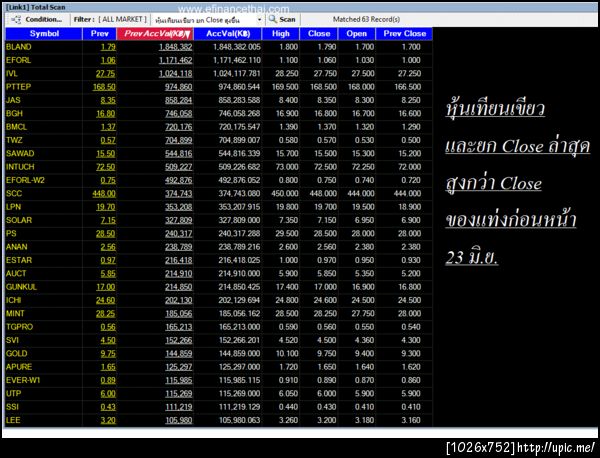Select the EVER-W1 symbol
600x458 pixels.
23,380
